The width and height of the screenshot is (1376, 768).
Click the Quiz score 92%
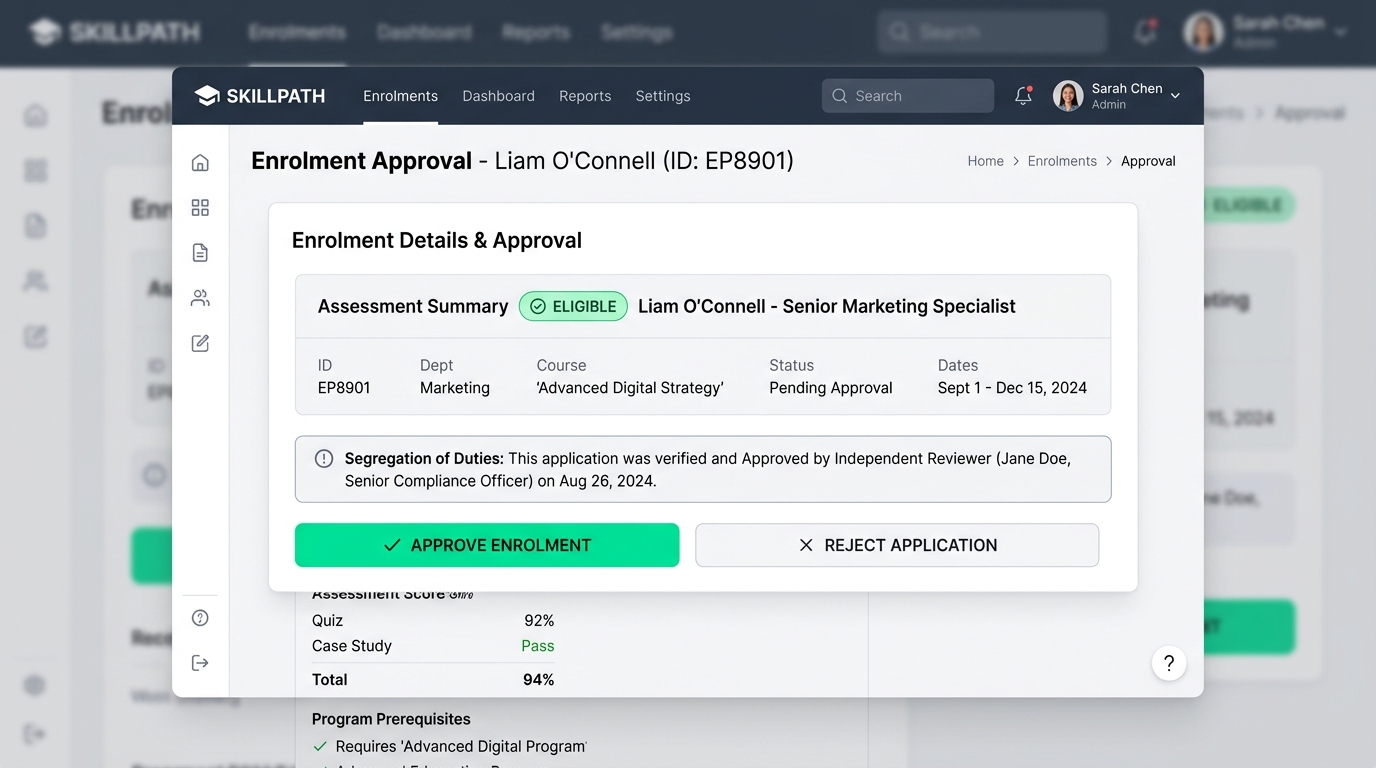(539, 620)
